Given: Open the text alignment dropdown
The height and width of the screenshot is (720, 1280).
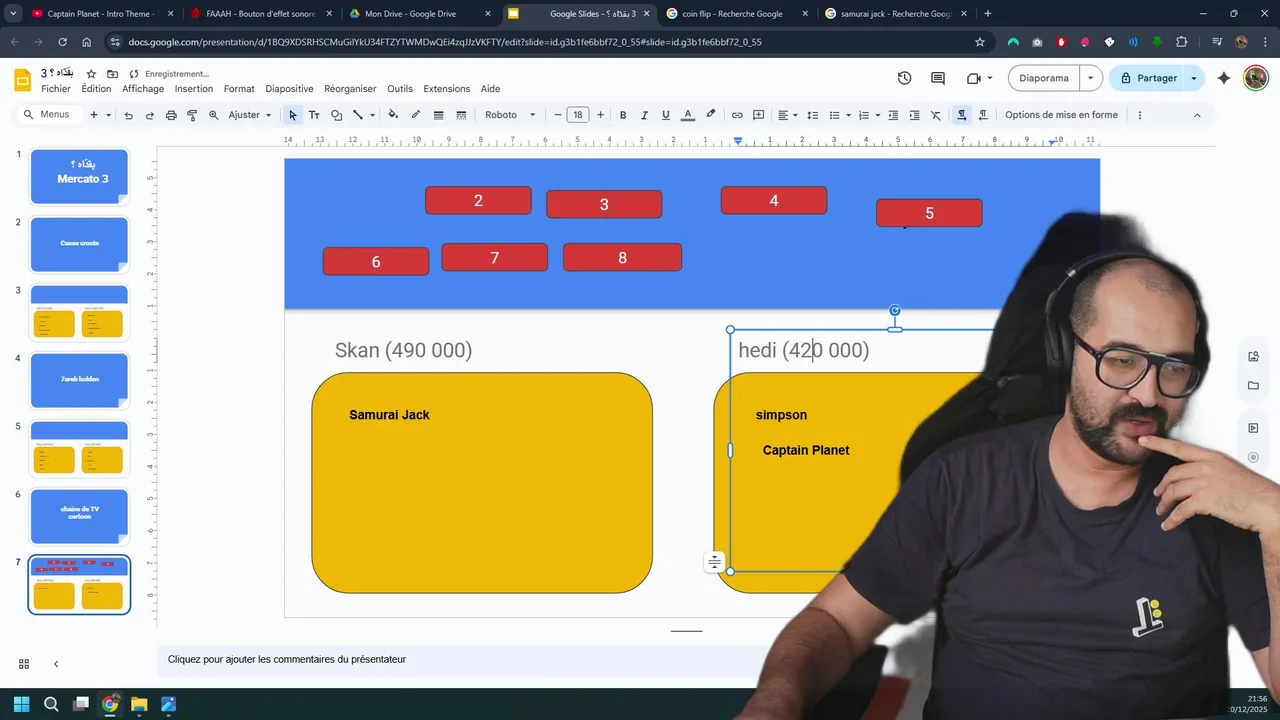Looking at the screenshot, I should (788, 115).
